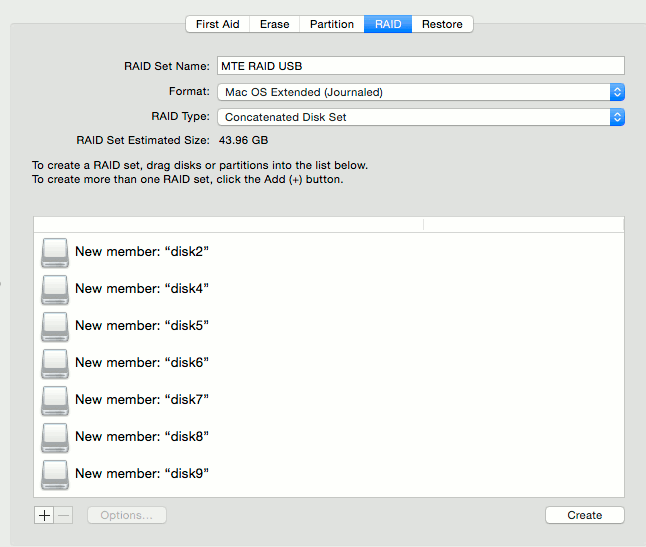The image size is (646, 547).
Task: Click the left column header of the list
Action: click(x=228, y=224)
